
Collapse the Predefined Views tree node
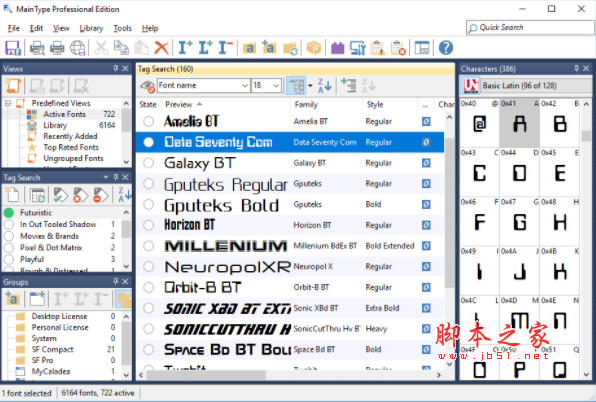pyautogui.click(x=8, y=103)
